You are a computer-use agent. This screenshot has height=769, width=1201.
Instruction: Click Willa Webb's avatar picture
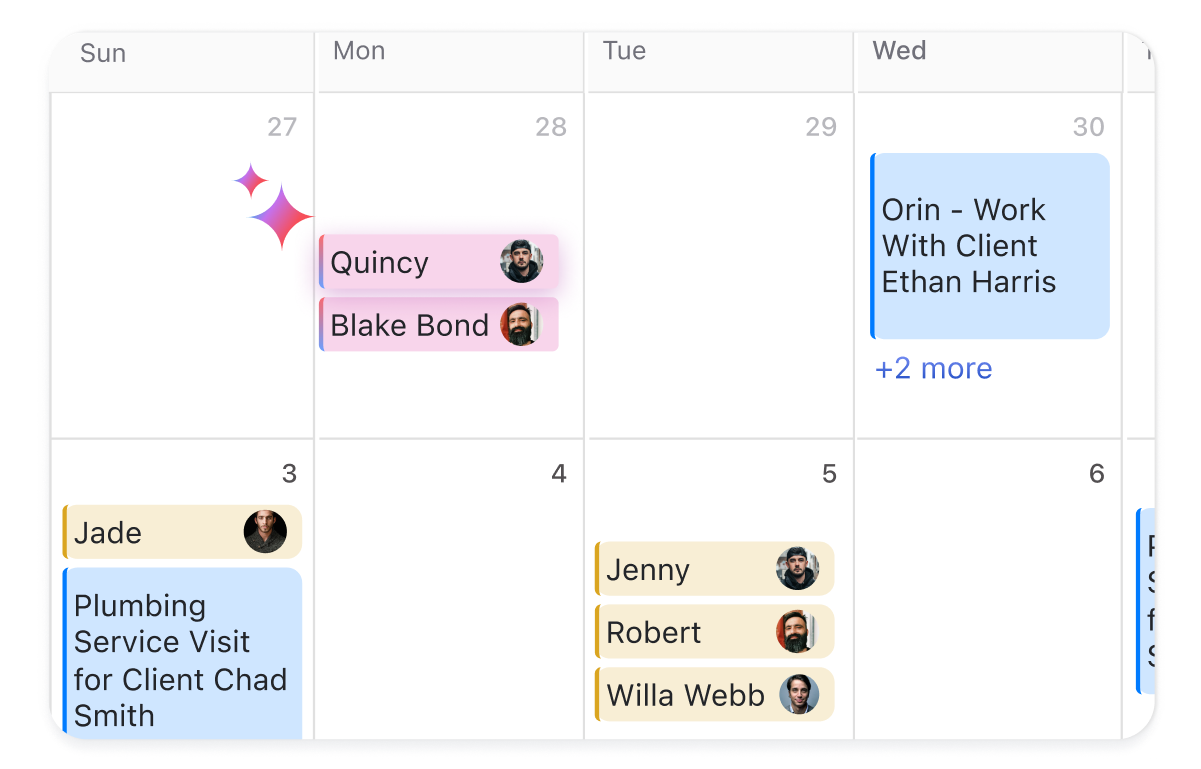click(x=798, y=695)
